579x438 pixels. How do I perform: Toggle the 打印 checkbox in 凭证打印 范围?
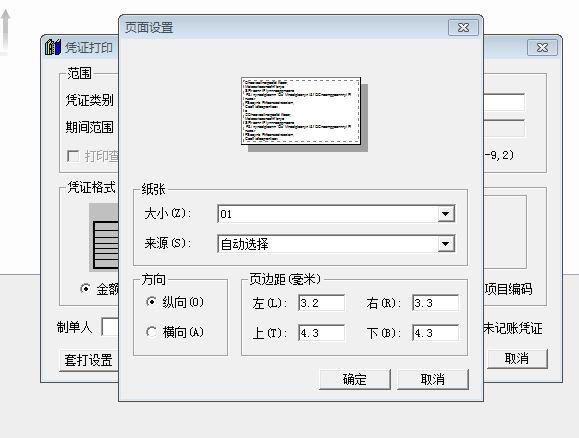click(73, 156)
